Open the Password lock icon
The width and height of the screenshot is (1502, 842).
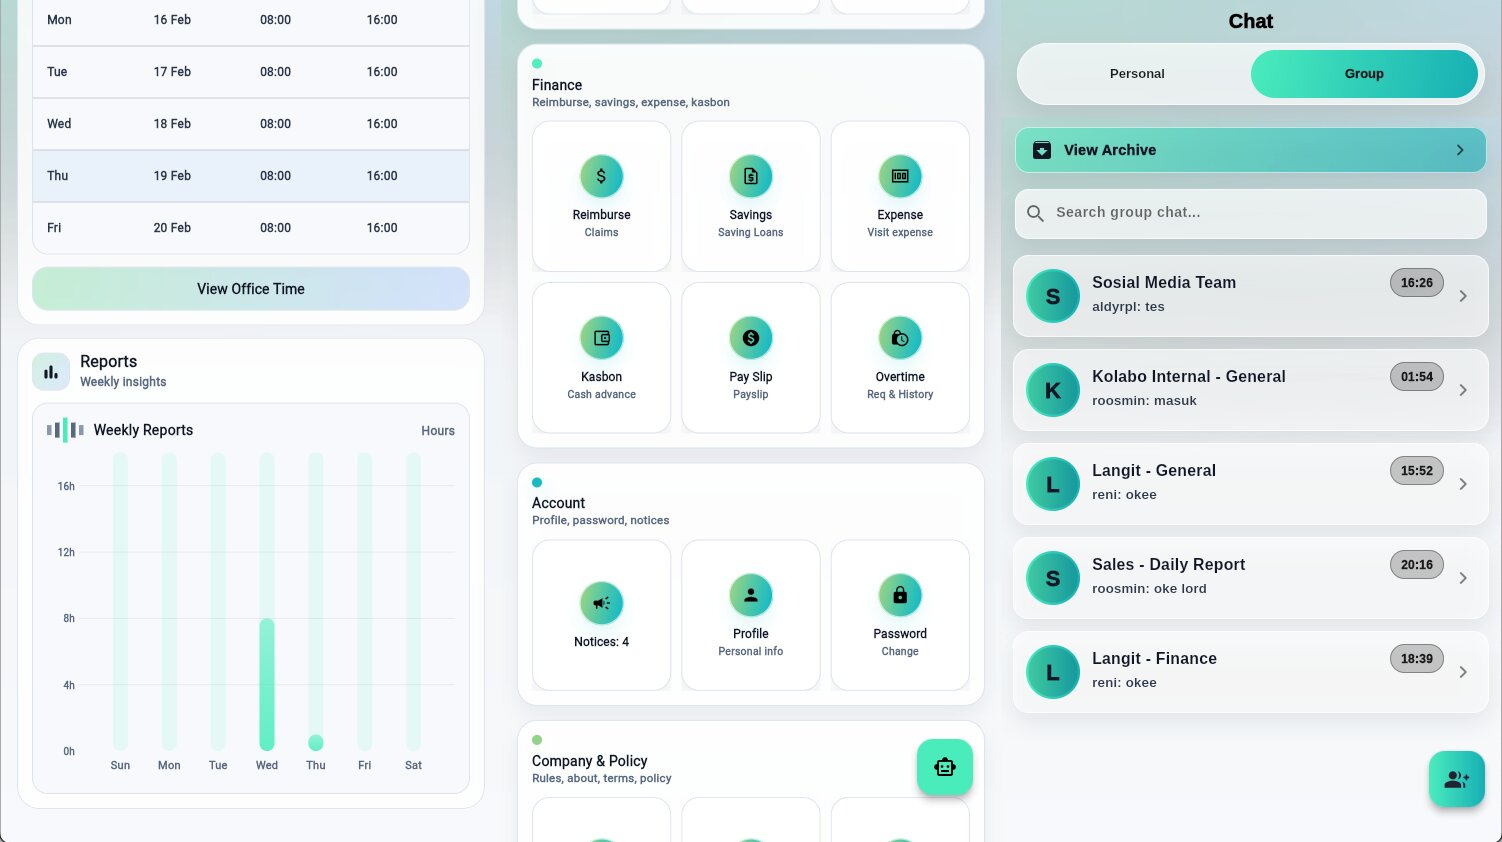(899, 596)
